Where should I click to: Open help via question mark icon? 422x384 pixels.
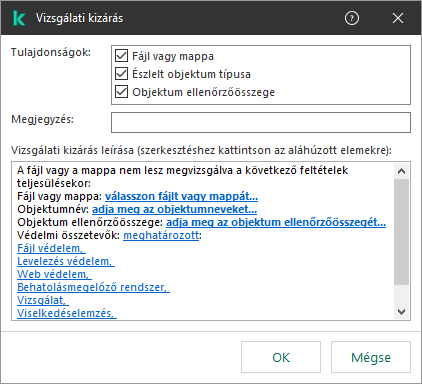click(352, 18)
